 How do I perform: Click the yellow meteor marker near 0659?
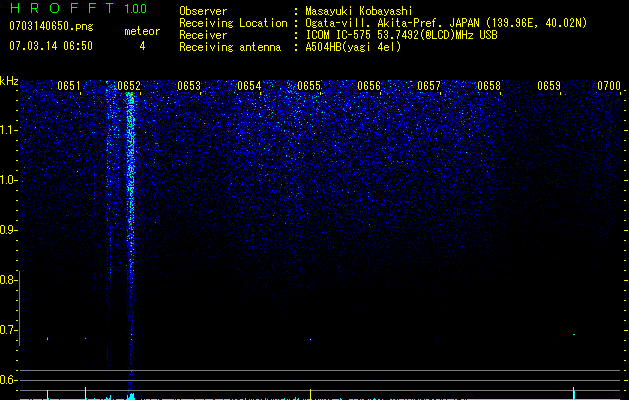tap(574, 393)
